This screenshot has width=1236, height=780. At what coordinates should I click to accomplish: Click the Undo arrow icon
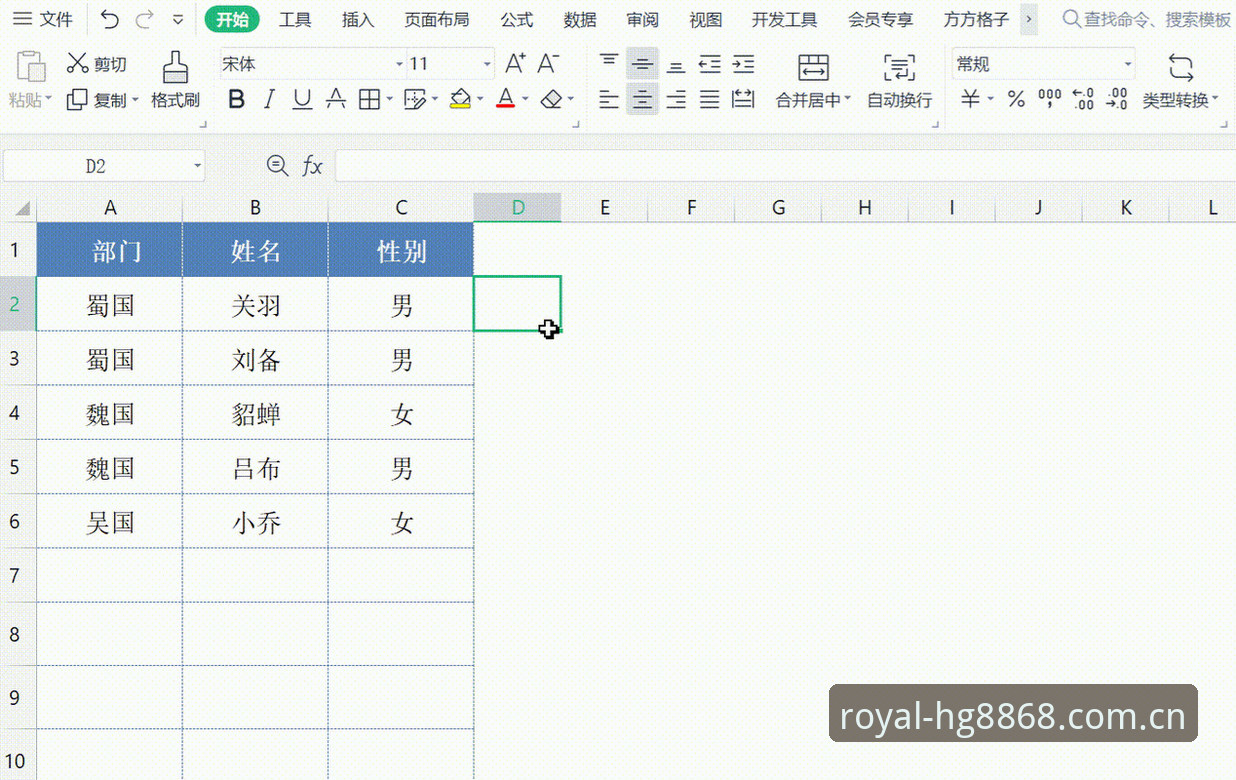tap(110, 19)
